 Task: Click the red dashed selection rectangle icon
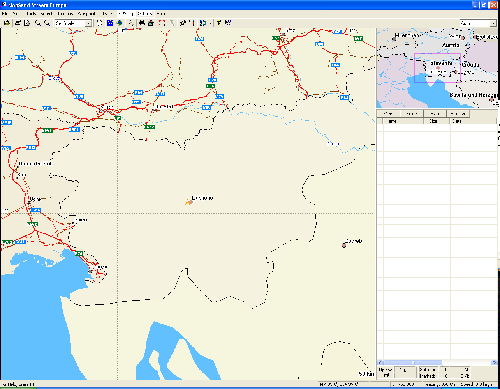pos(162,23)
